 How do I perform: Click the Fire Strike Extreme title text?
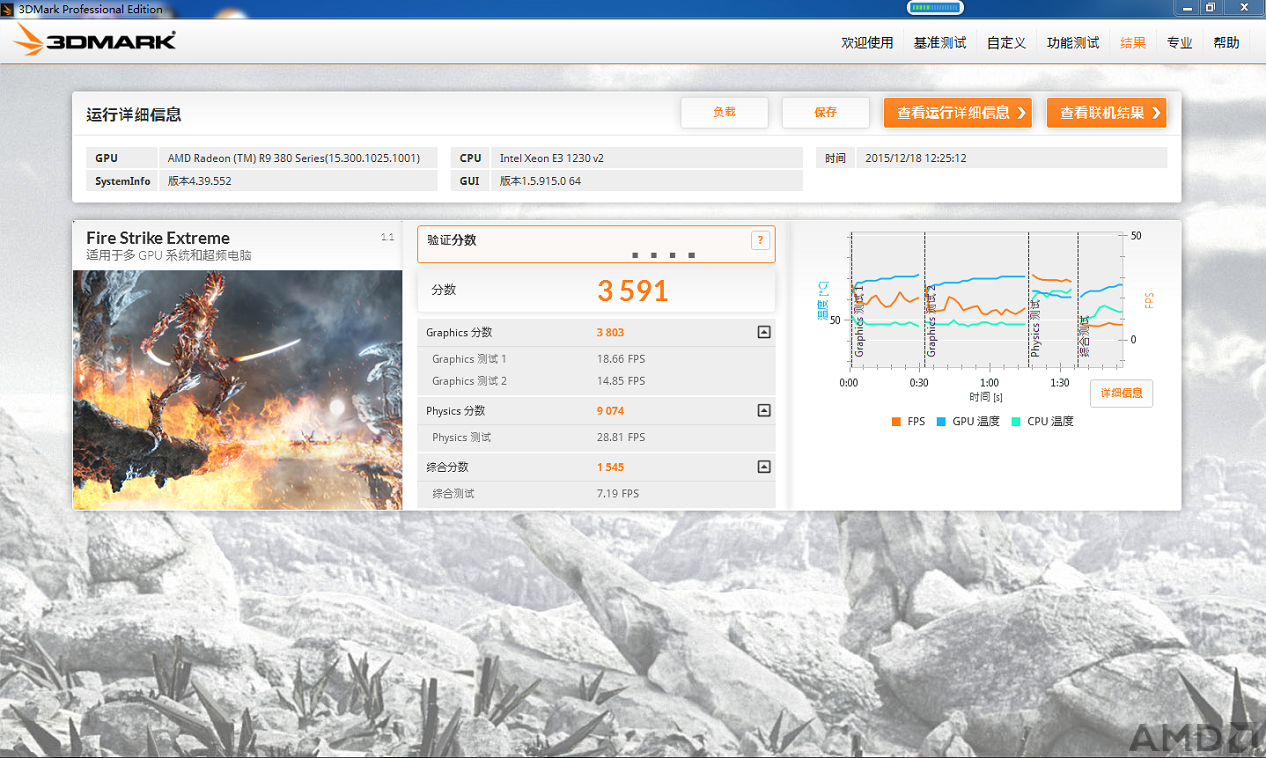158,238
